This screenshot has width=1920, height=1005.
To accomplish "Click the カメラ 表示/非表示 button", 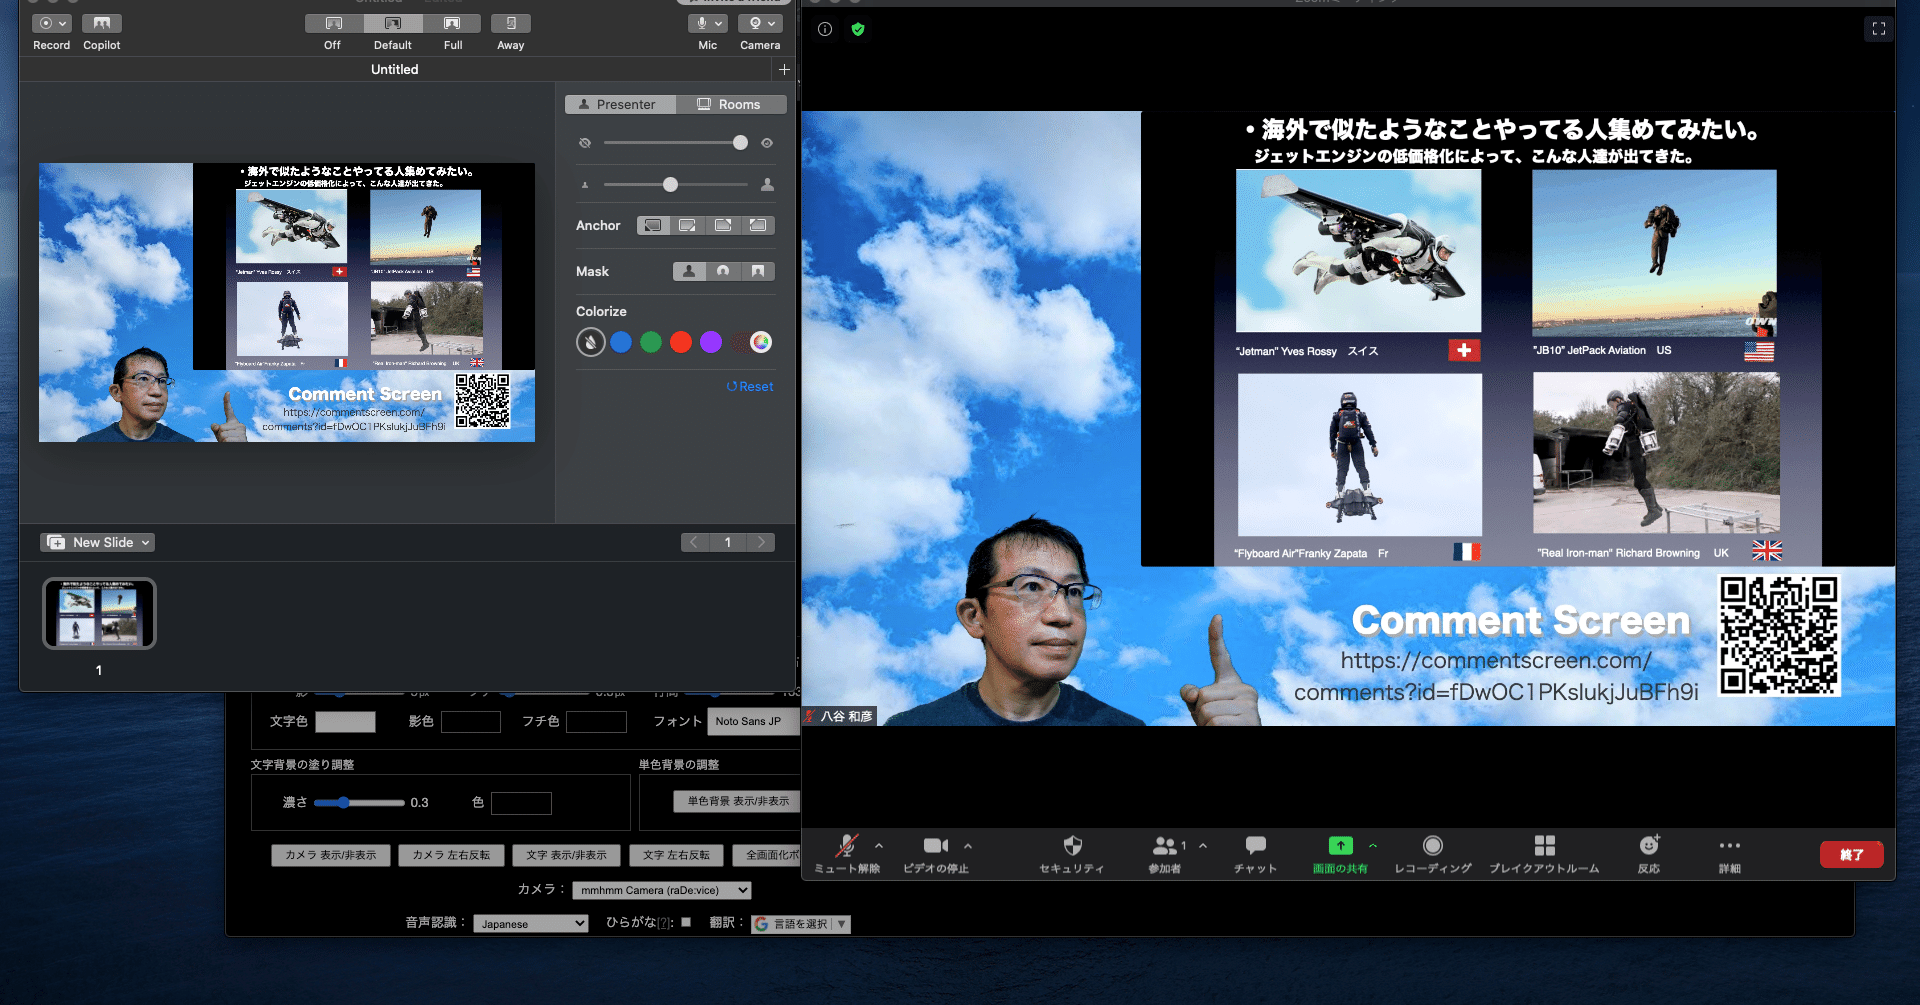I will (331, 855).
